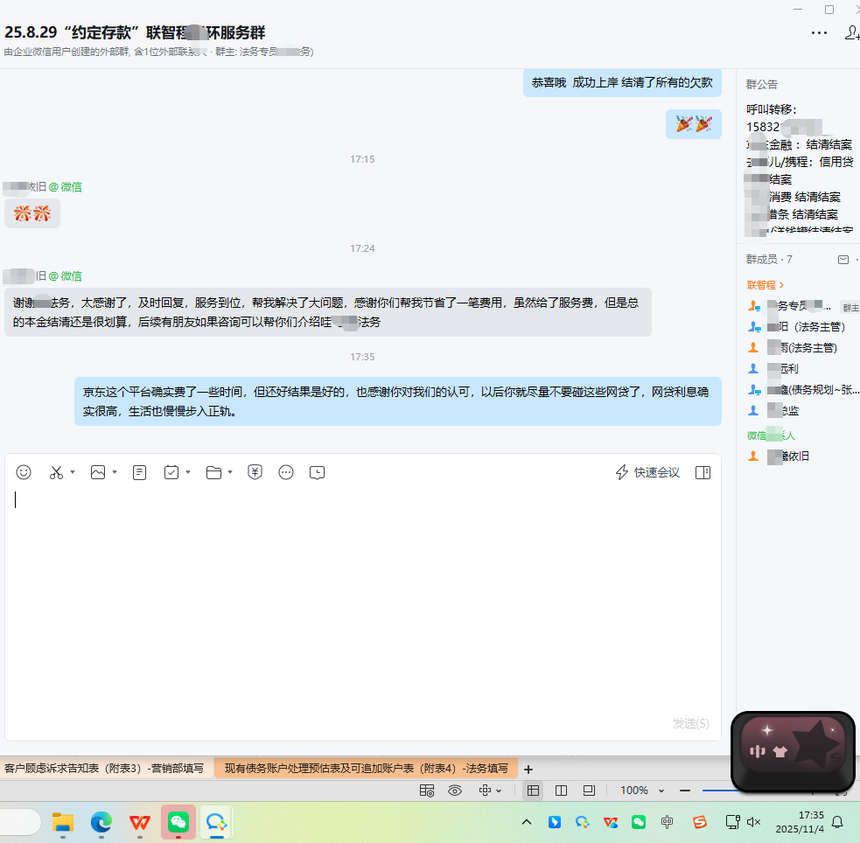This screenshot has width=860, height=843.
Task: Open the chat history icon in toolbar
Action: point(317,472)
